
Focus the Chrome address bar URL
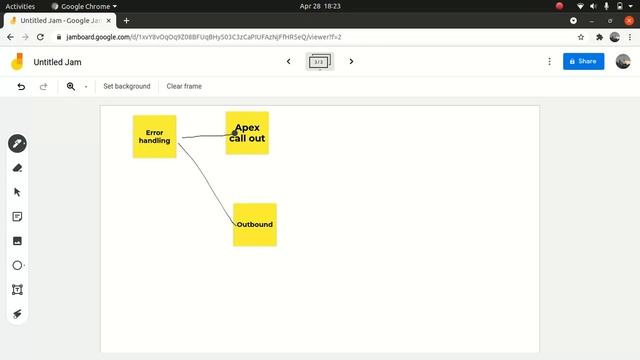click(204, 37)
